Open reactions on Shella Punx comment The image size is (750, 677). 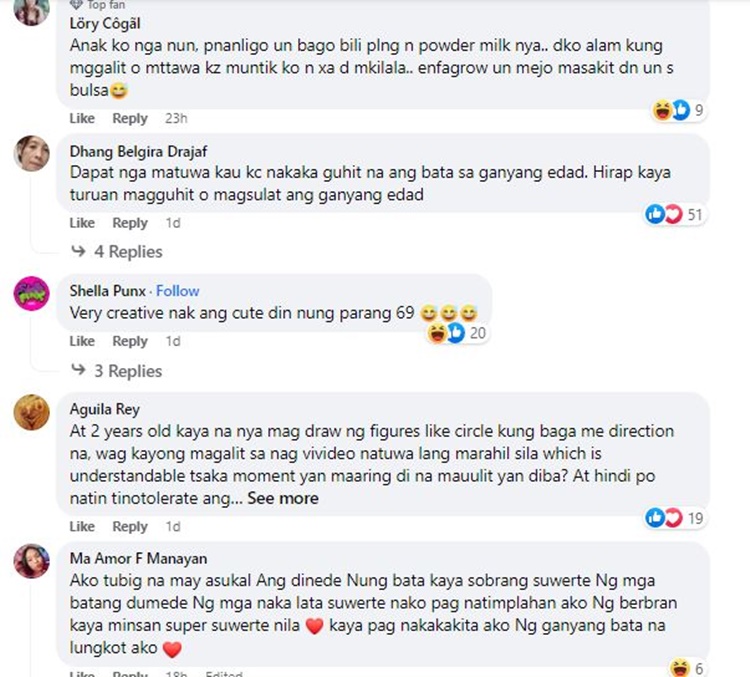tap(457, 333)
